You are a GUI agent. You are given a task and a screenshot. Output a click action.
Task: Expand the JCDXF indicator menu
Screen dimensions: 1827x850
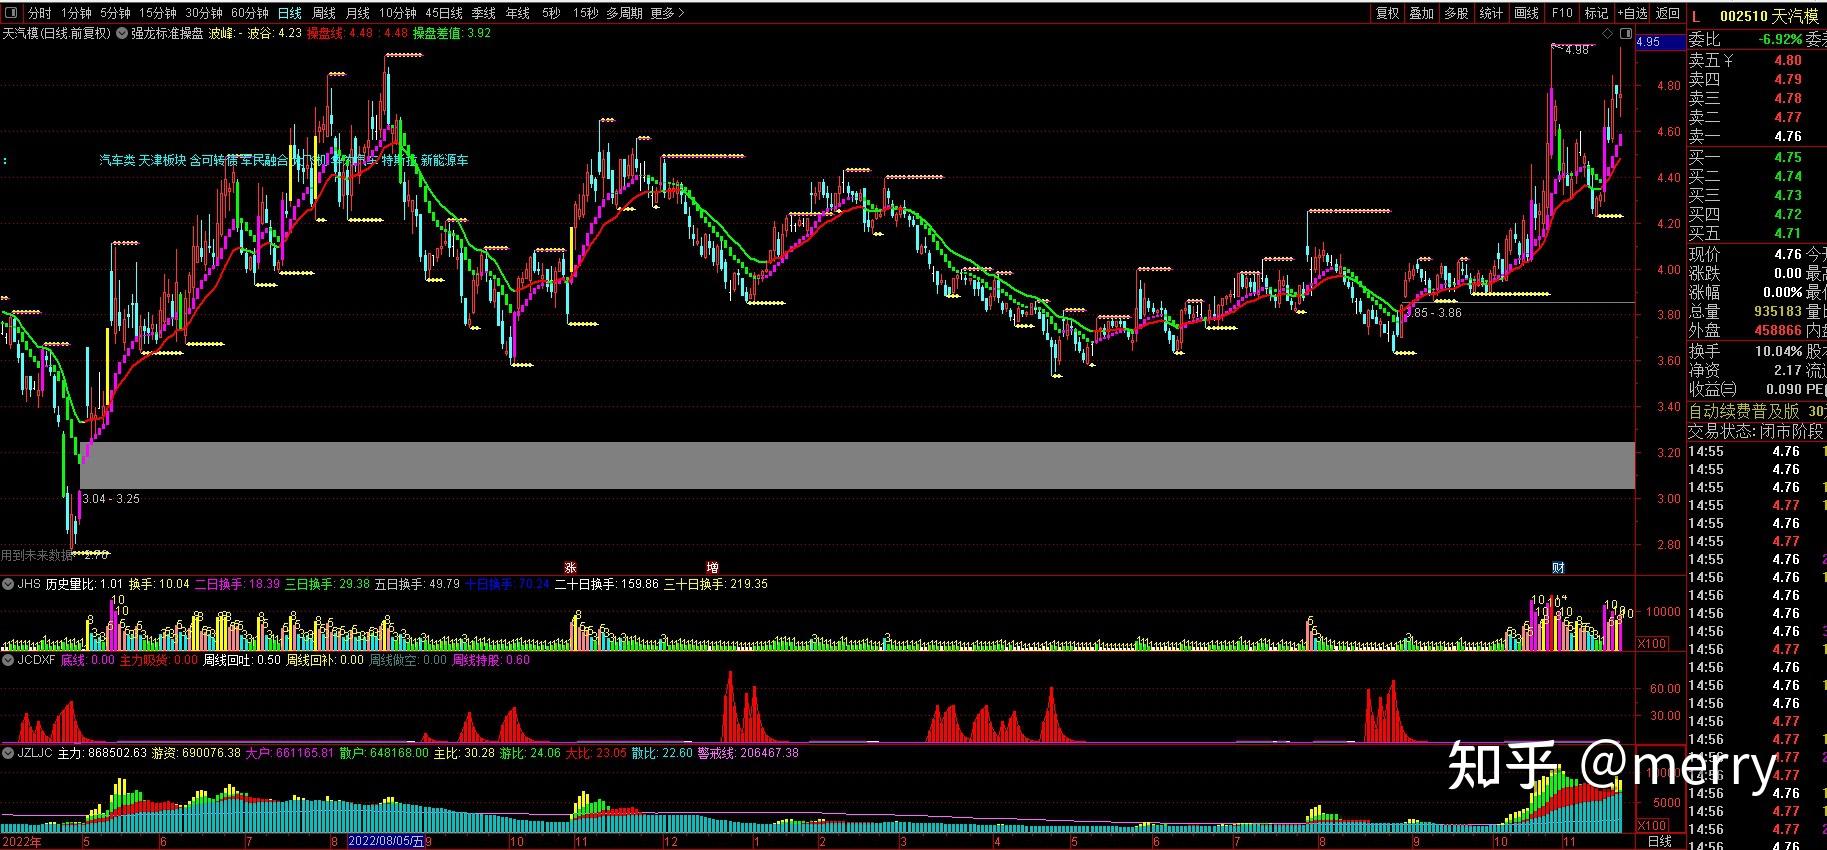click(9, 660)
